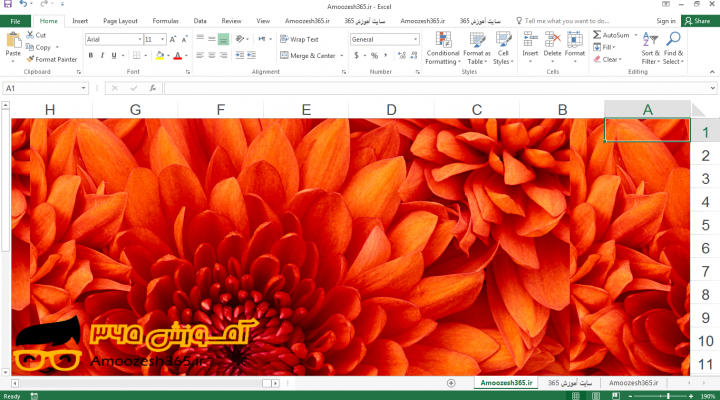Click the Copy command

click(x=39, y=47)
